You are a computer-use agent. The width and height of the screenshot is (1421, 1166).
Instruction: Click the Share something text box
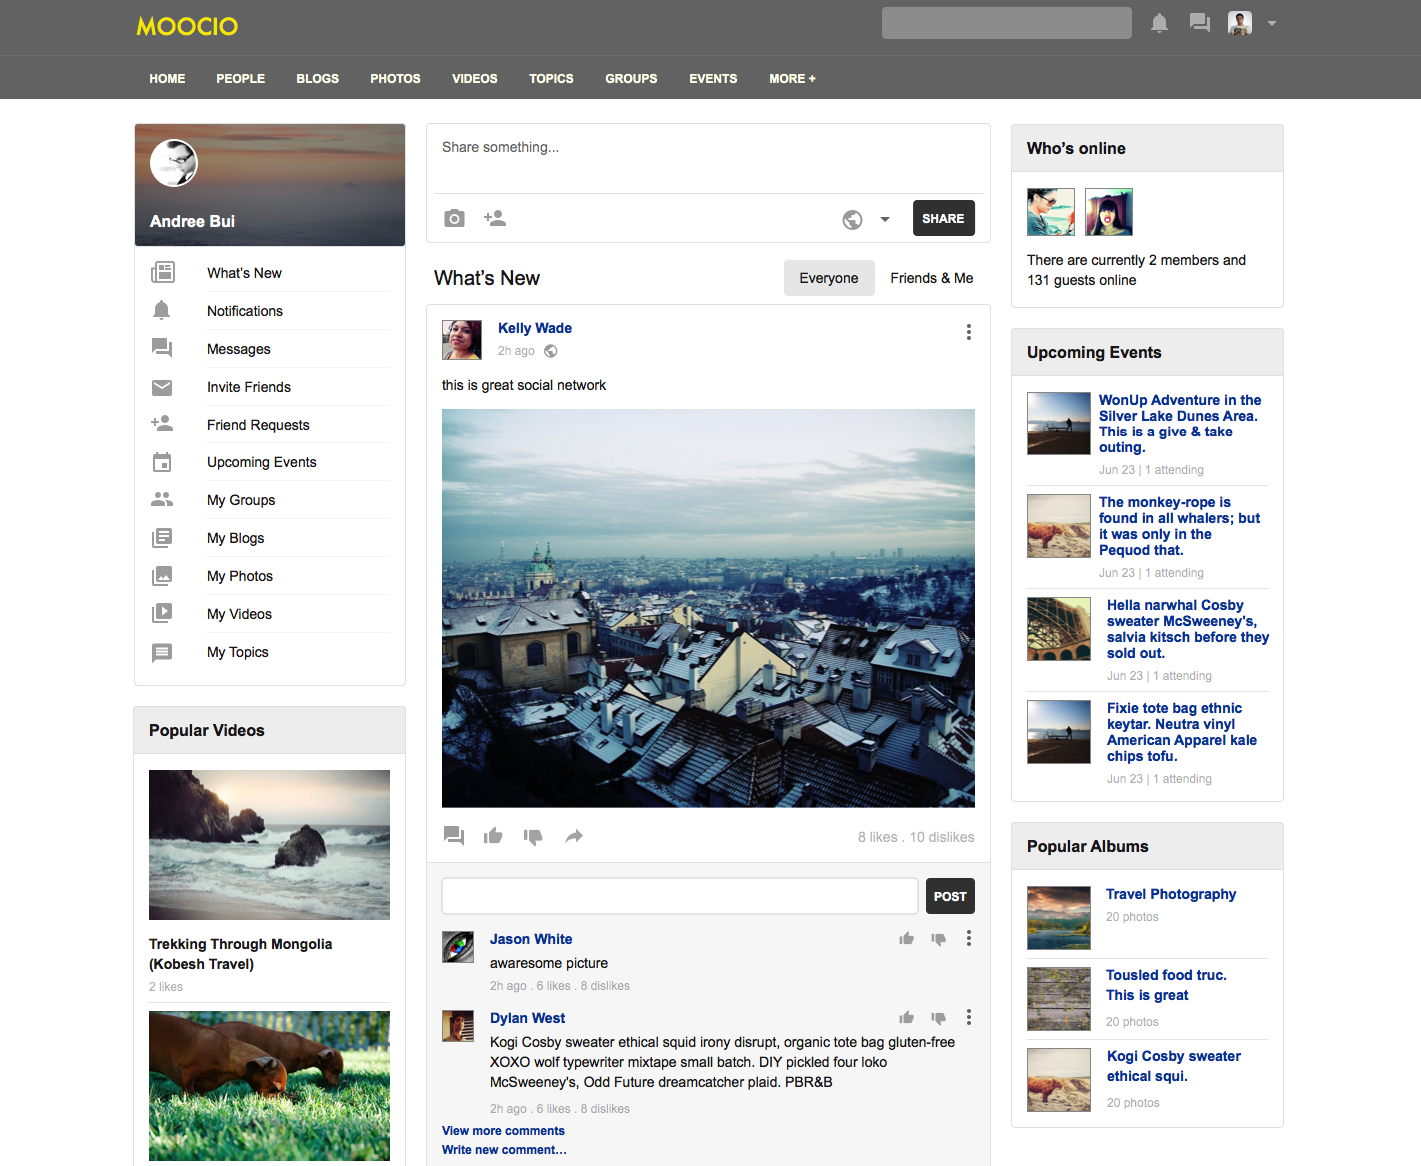708,159
